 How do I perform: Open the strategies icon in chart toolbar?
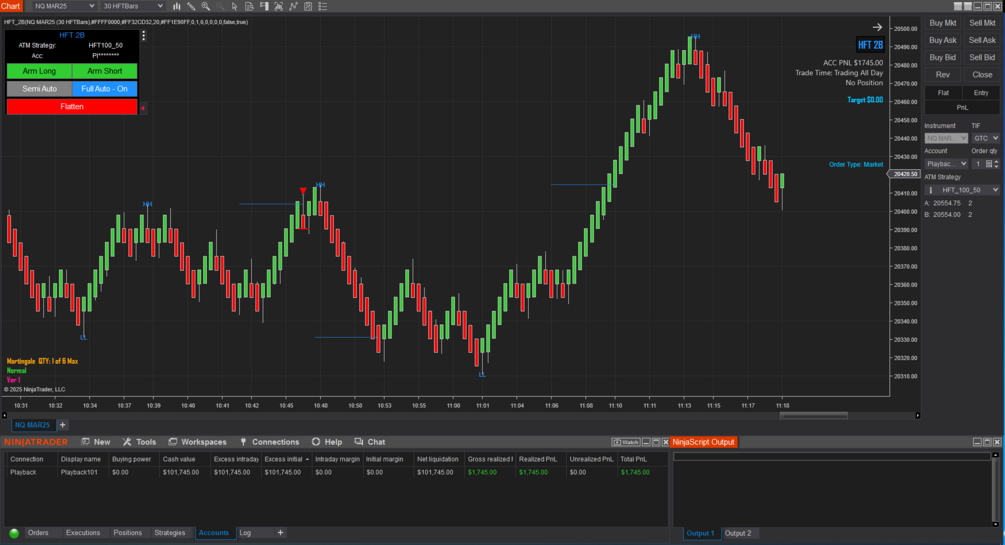coord(308,6)
